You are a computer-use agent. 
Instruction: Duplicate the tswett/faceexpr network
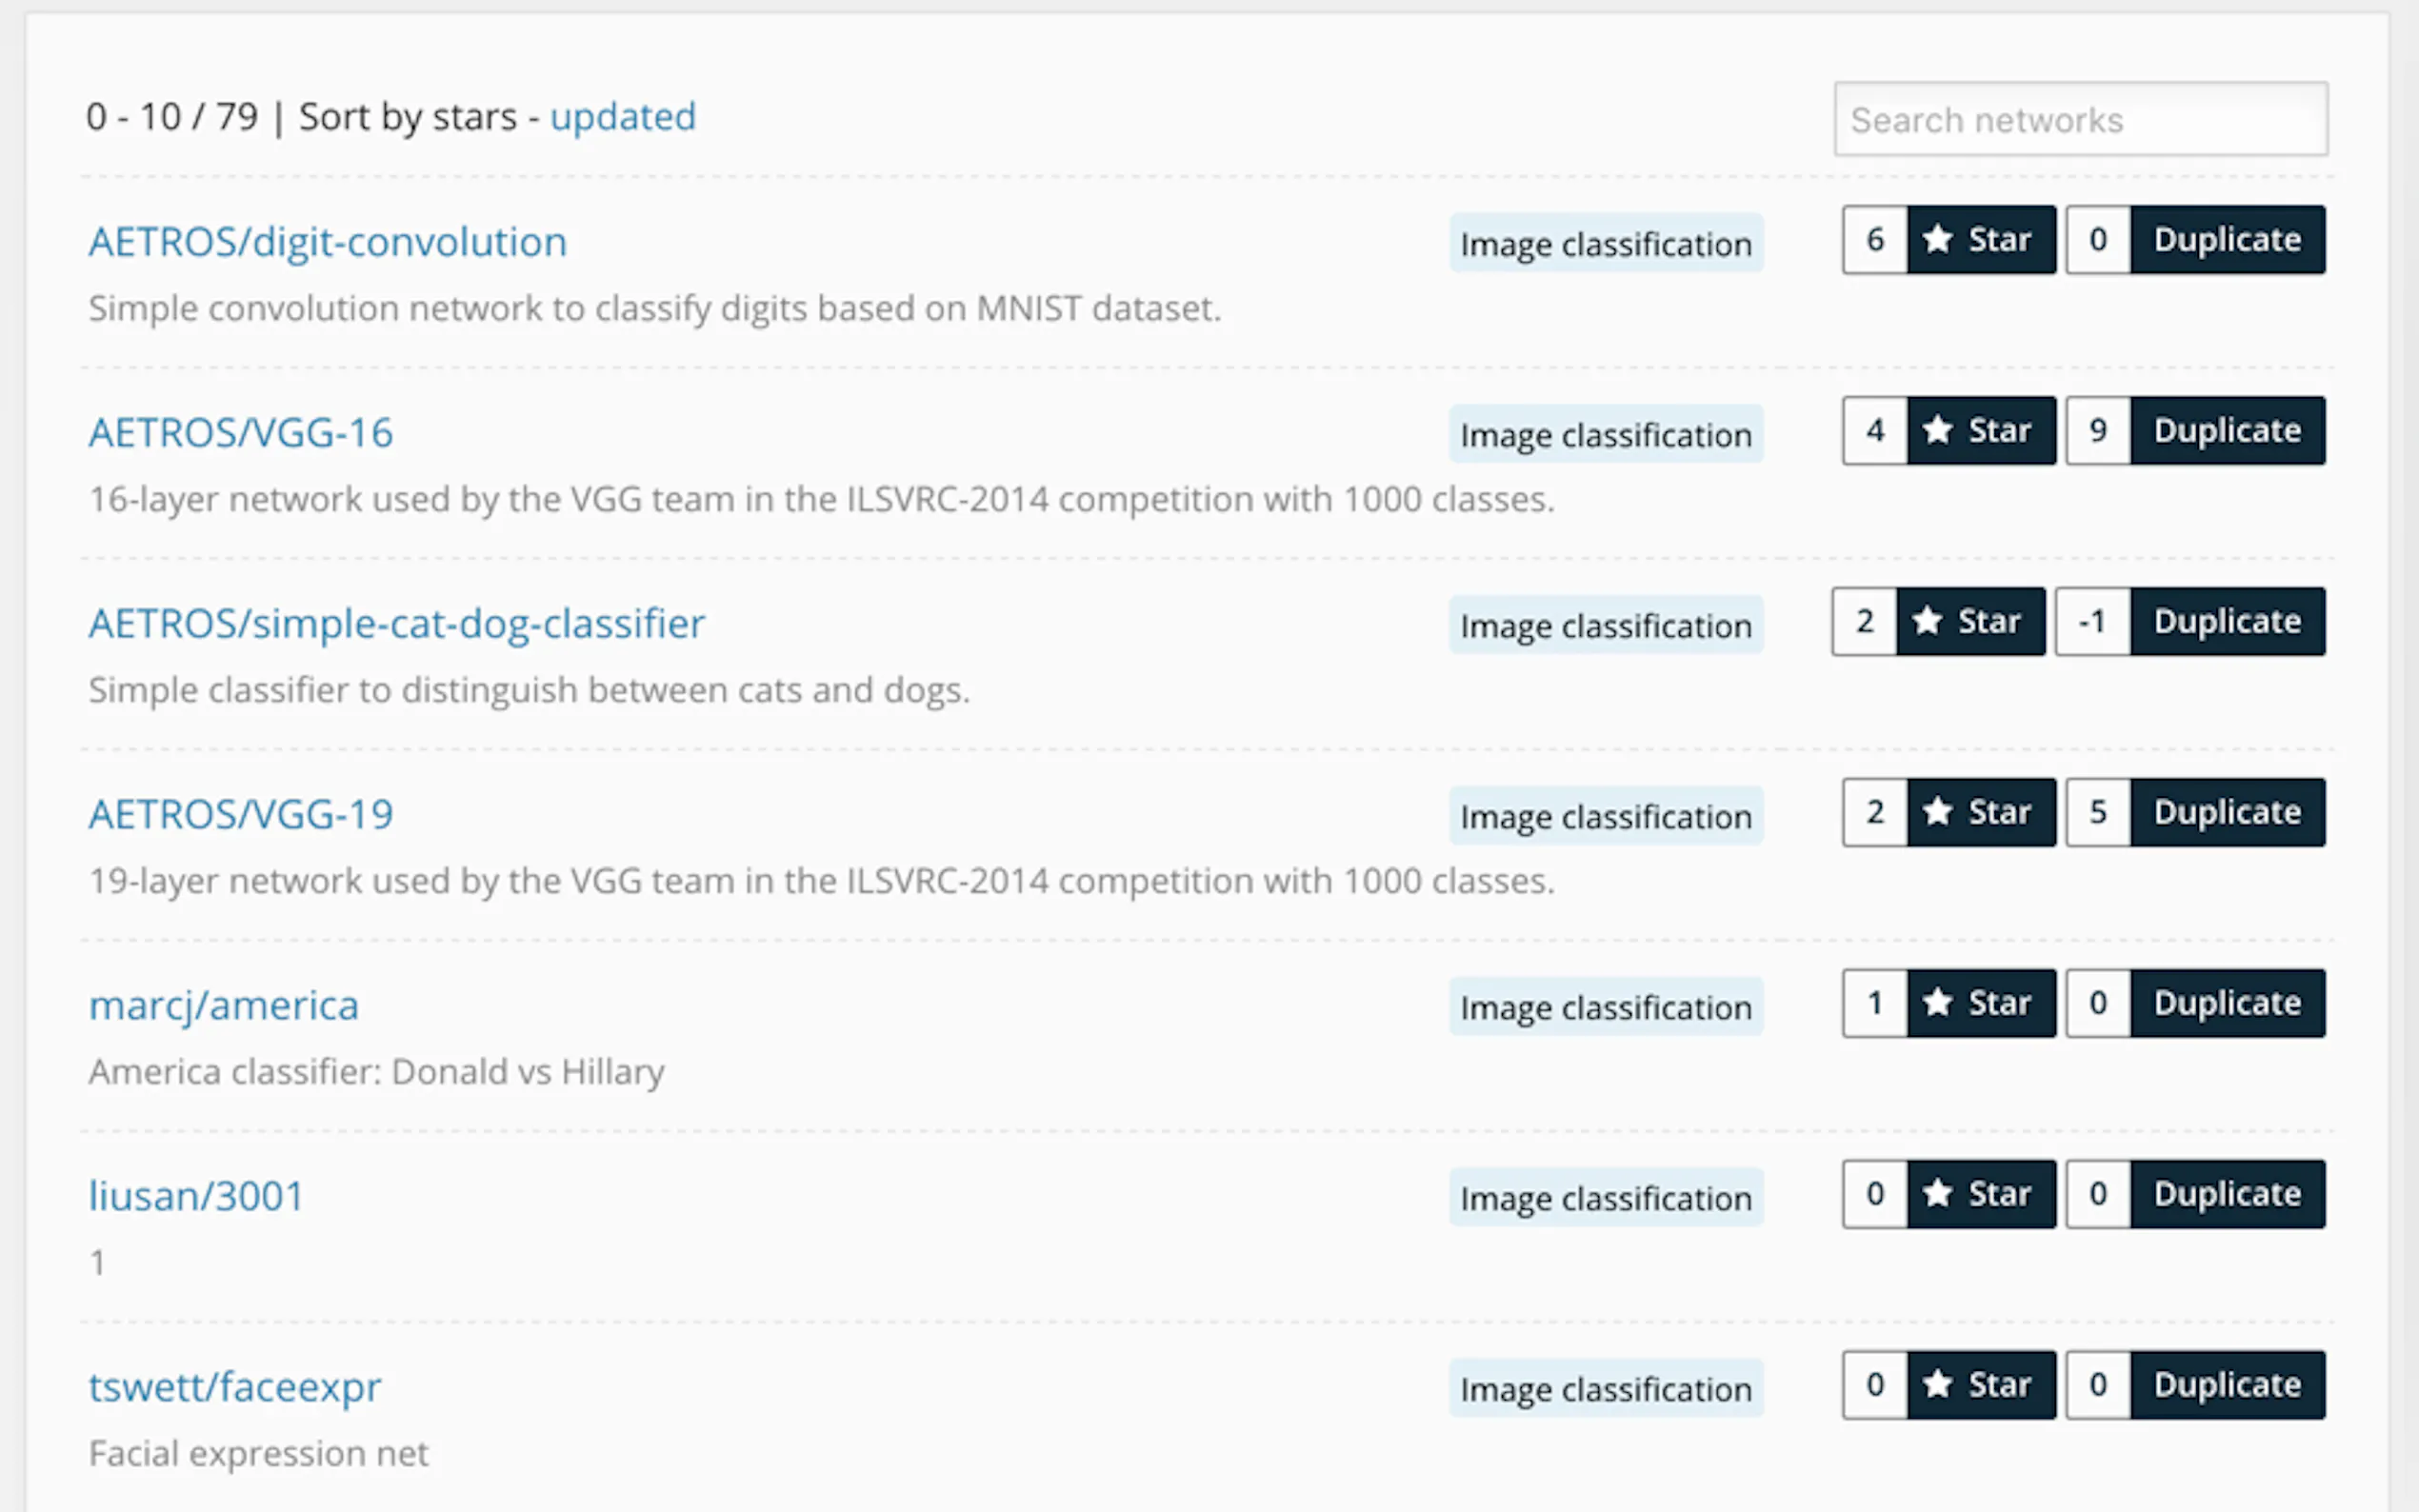click(x=2226, y=1385)
